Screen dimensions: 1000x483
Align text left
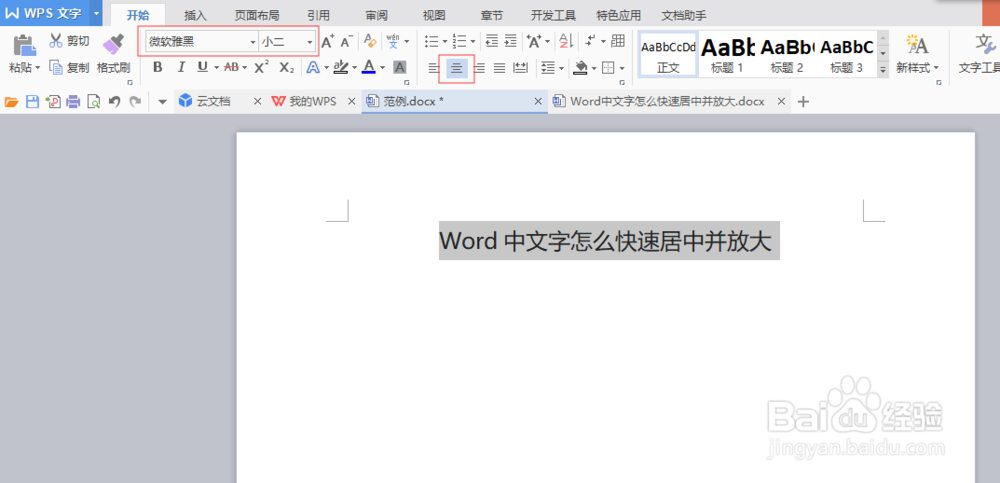434,67
